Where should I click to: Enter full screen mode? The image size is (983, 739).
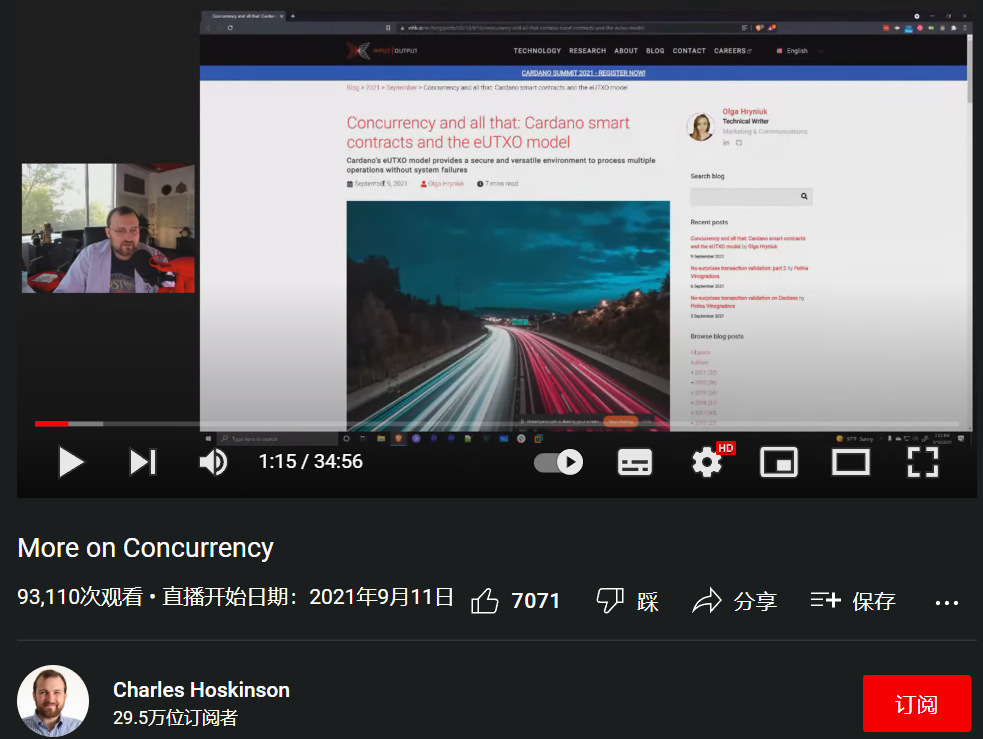click(923, 463)
